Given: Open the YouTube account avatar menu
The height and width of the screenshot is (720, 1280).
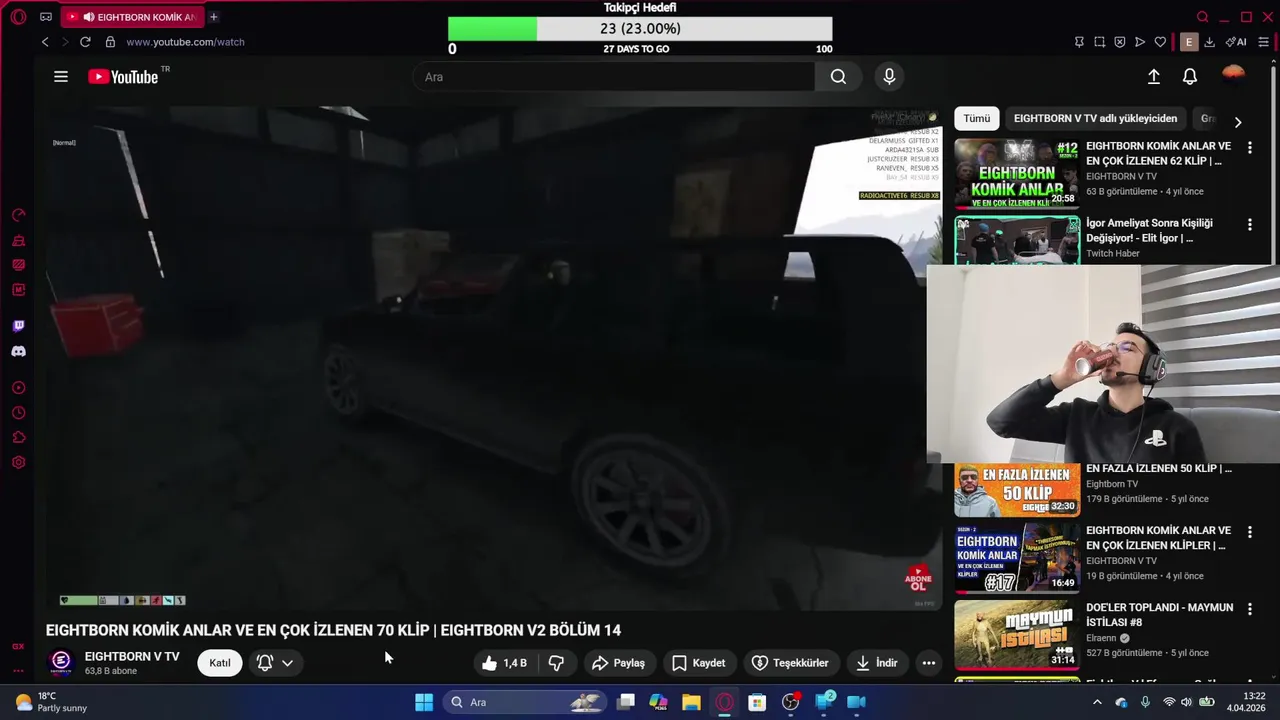Looking at the screenshot, I should 1234,76.
